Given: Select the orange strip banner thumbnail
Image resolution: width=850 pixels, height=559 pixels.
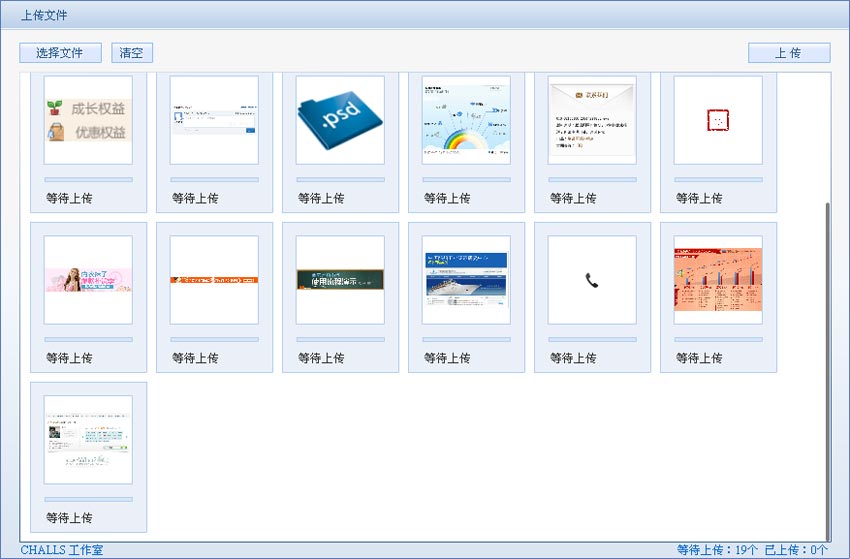Looking at the screenshot, I should 214,280.
